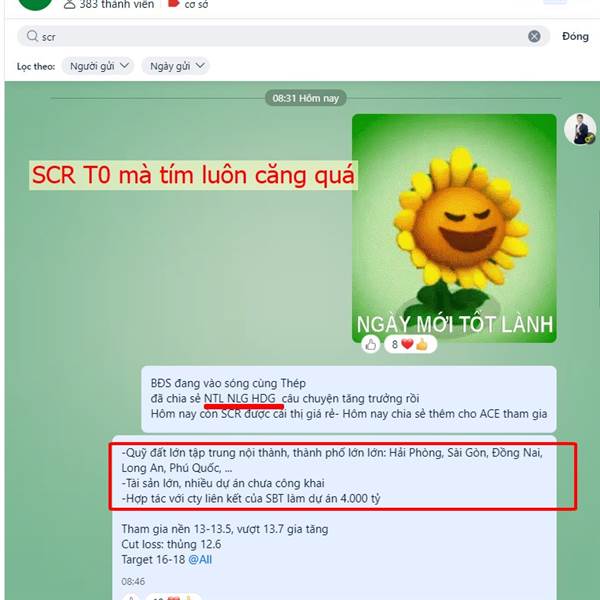The width and height of the screenshot is (600, 600).
Task: Clear the search text with the X icon
Action: 534,36
